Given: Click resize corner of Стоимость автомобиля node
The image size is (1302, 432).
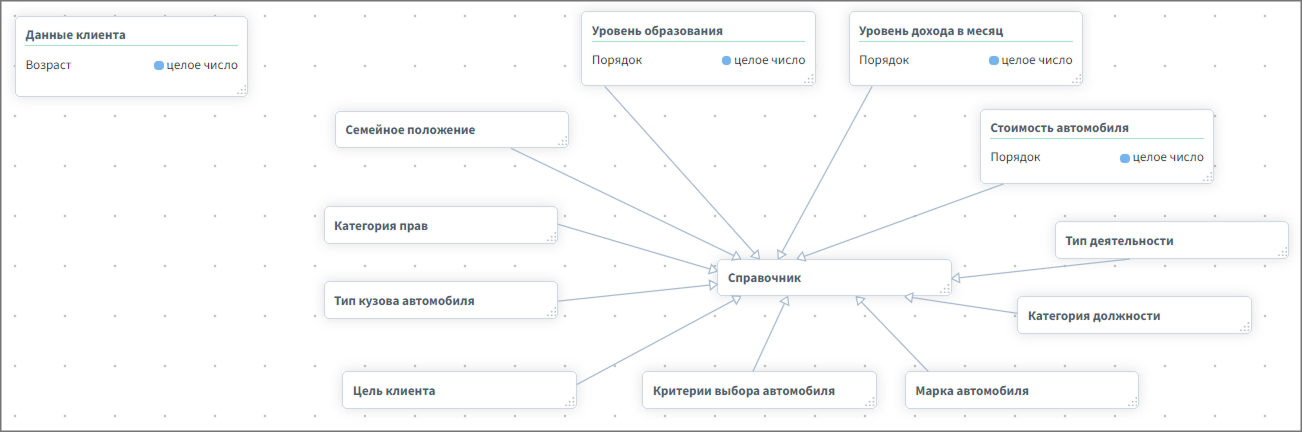Looking at the screenshot, I should tap(1207, 177).
